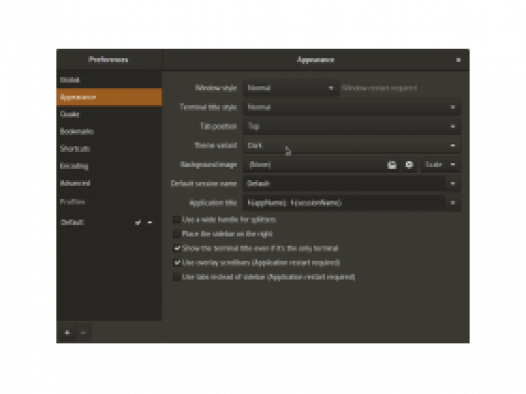Remove profile with the minus button

point(83,332)
